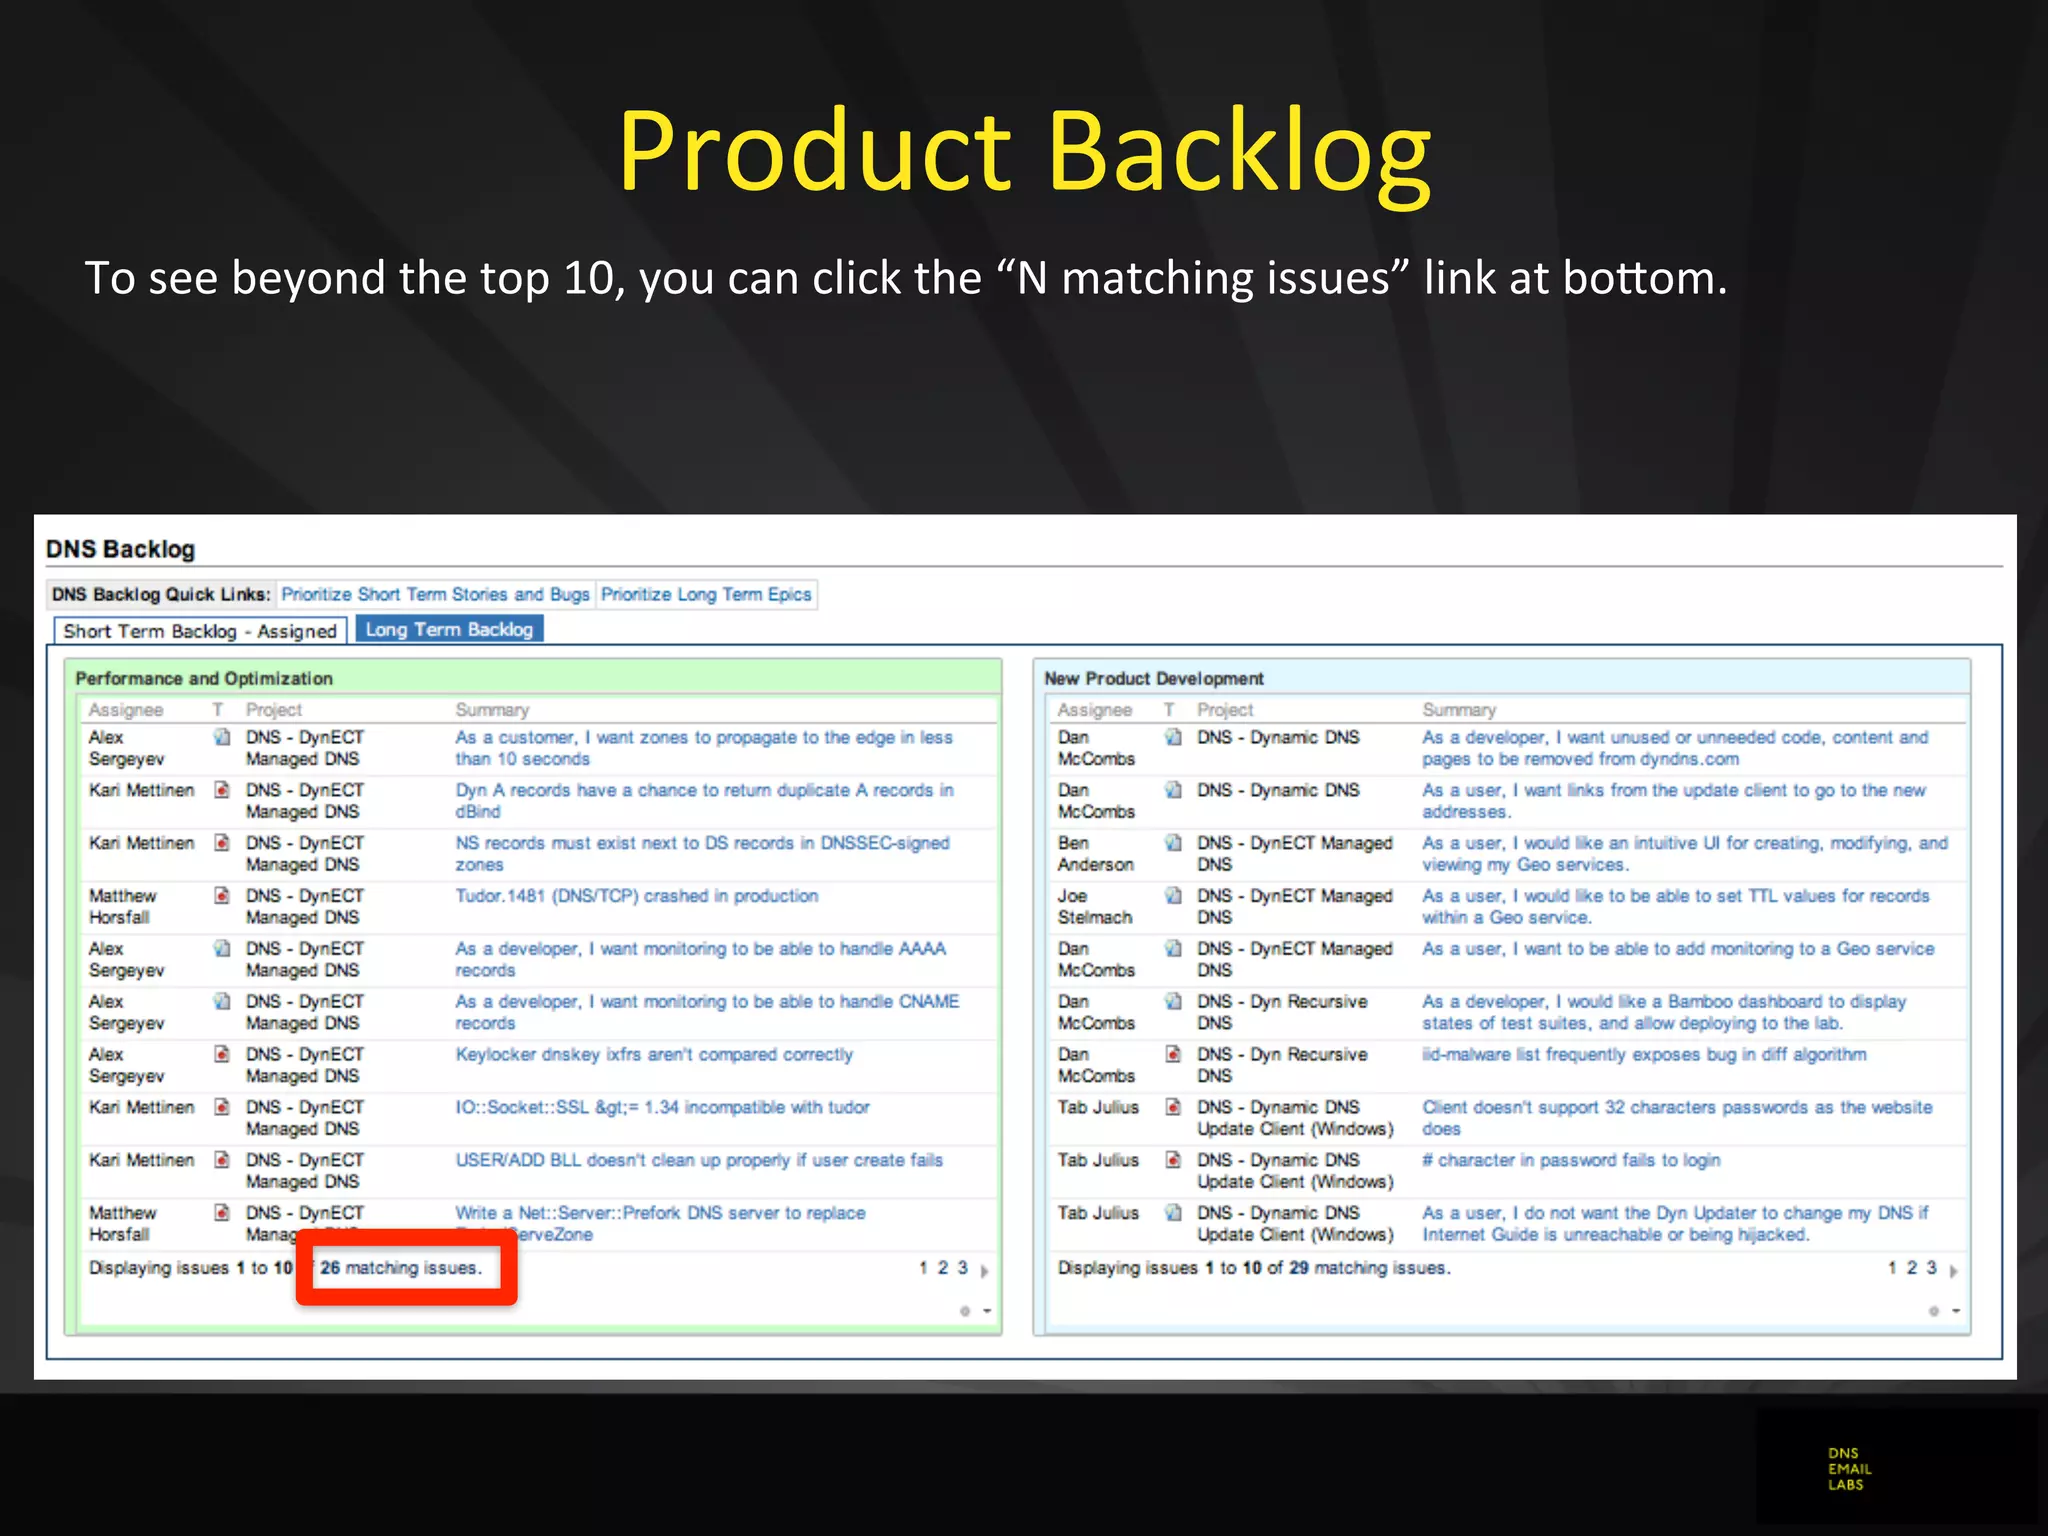This screenshot has width=2048, height=1536.
Task: Click Project column header in Performance and Optimization
Action: [274, 710]
